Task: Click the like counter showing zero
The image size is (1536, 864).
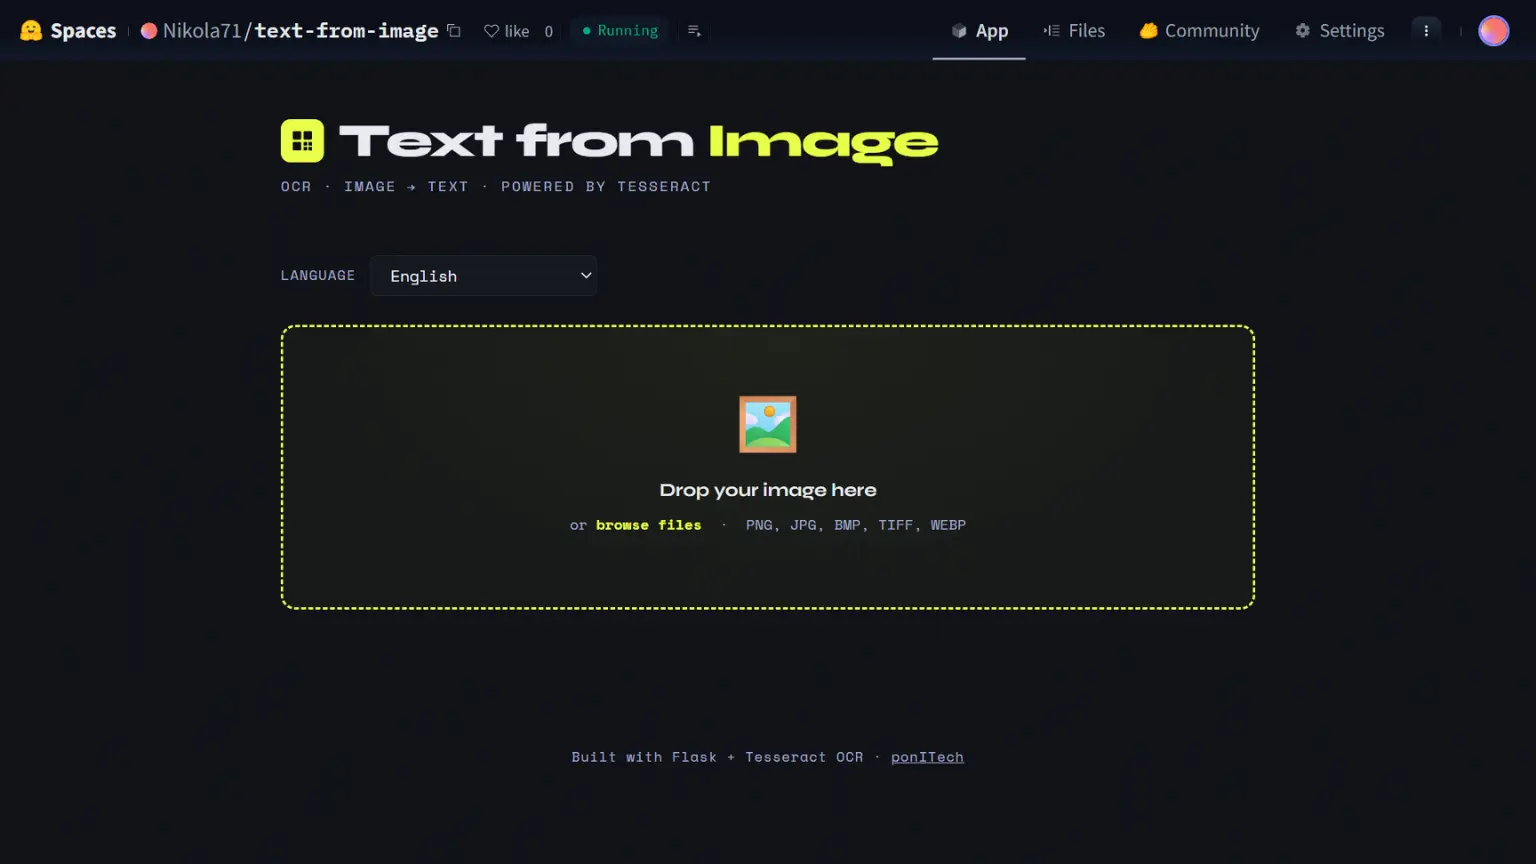Action: tap(548, 31)
